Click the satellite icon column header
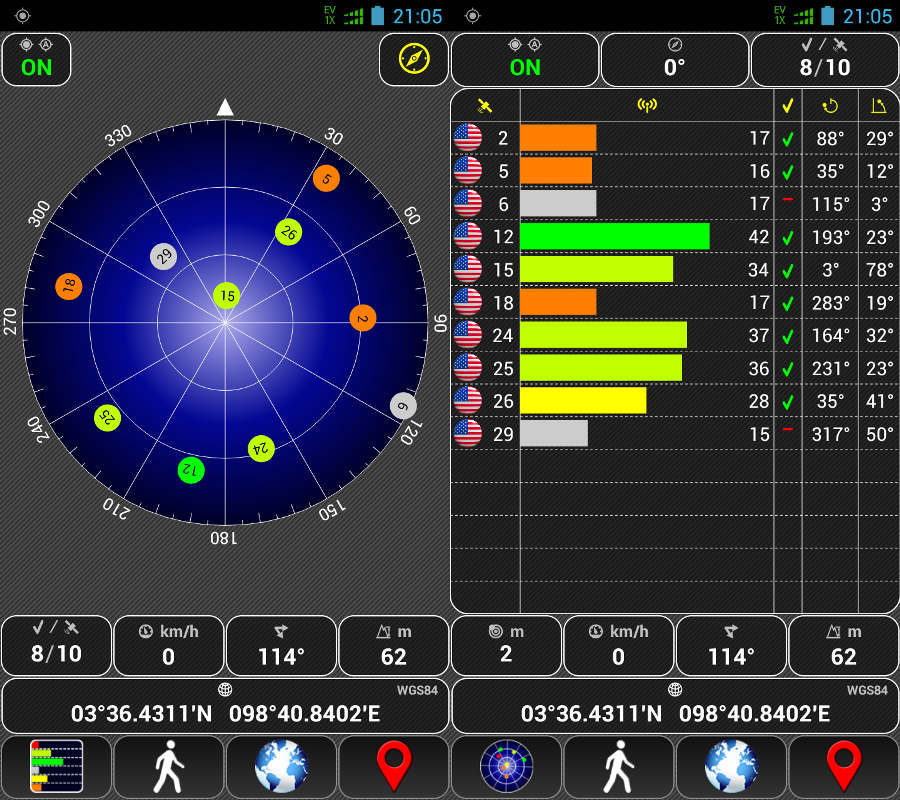 pos(485,106)
